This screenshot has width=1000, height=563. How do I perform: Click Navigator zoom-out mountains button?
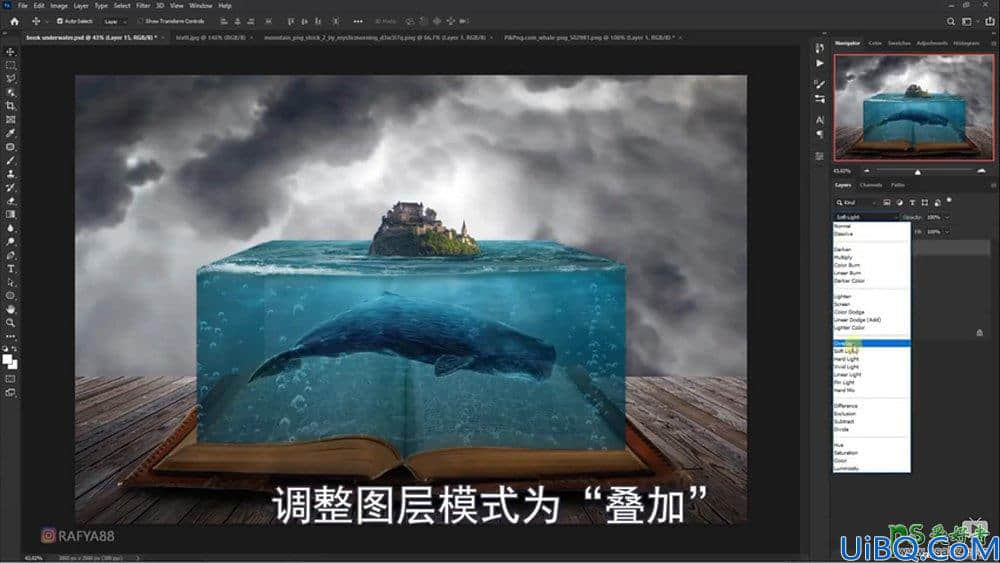pyautogui.click(x=866, y=171)
